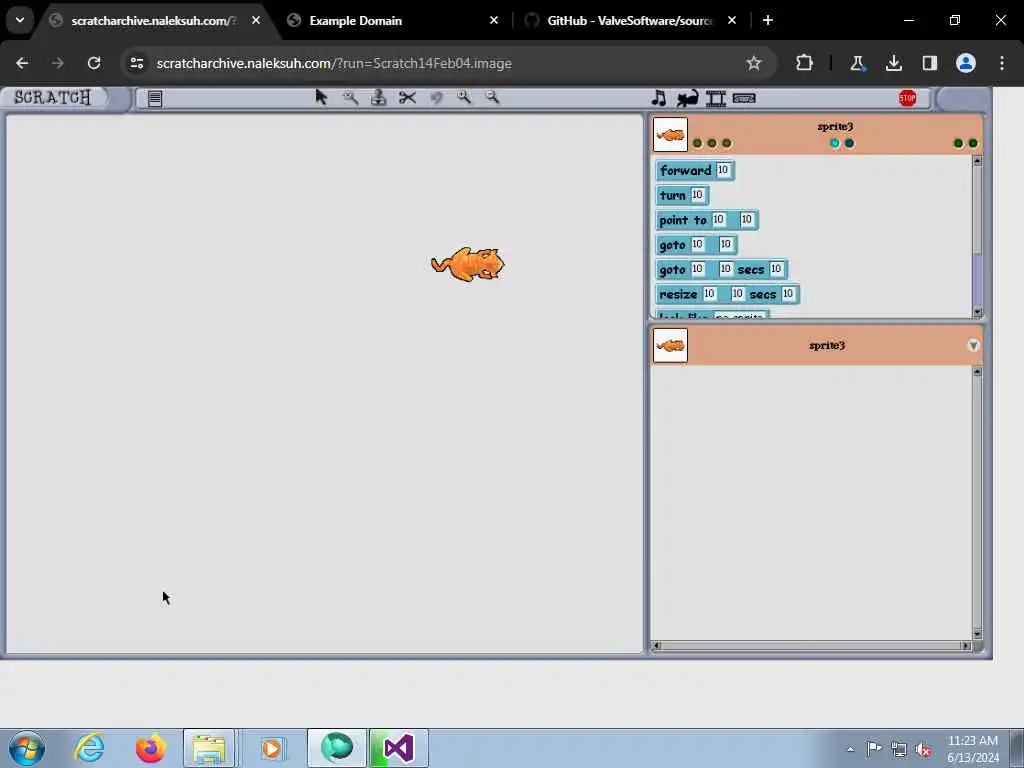Click the red STOP sign button
1024x768 pixels.
[907, 98]
